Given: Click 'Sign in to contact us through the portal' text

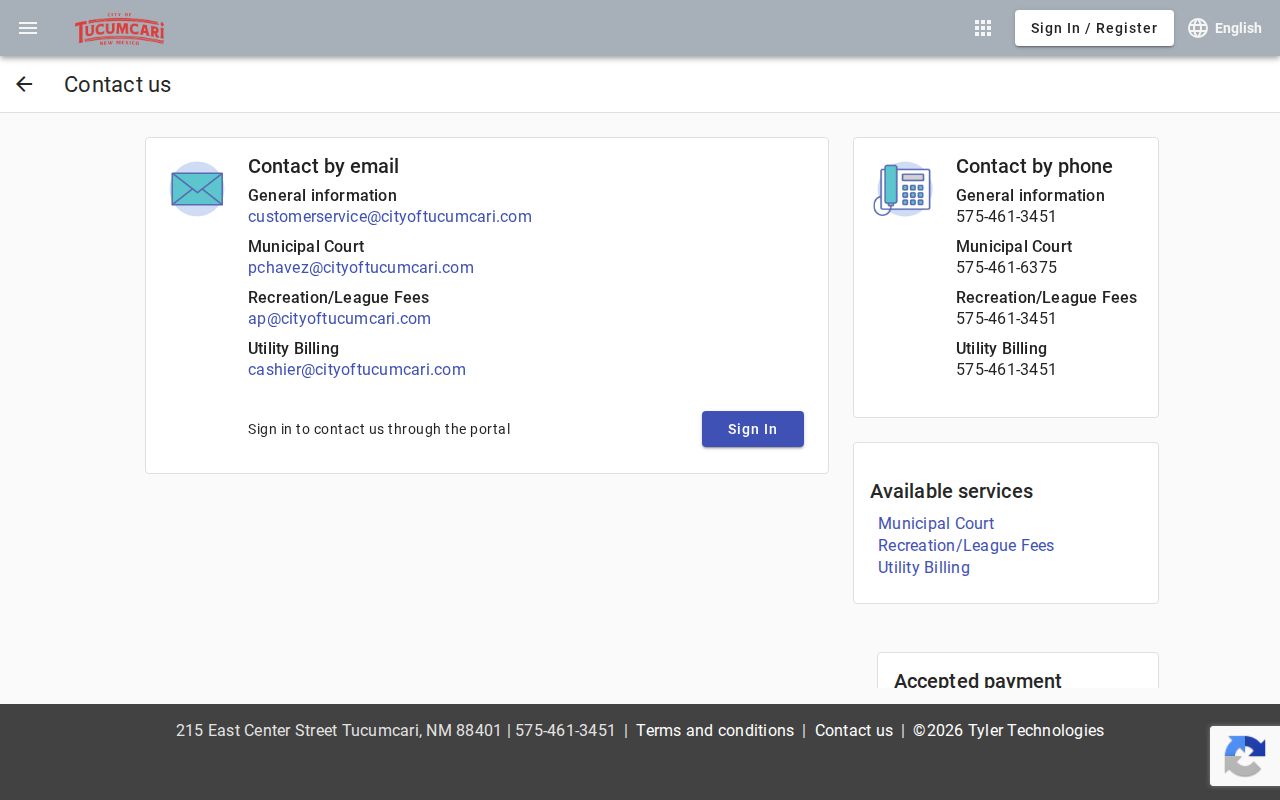Looking at the screenshot, I should (379, 429).
